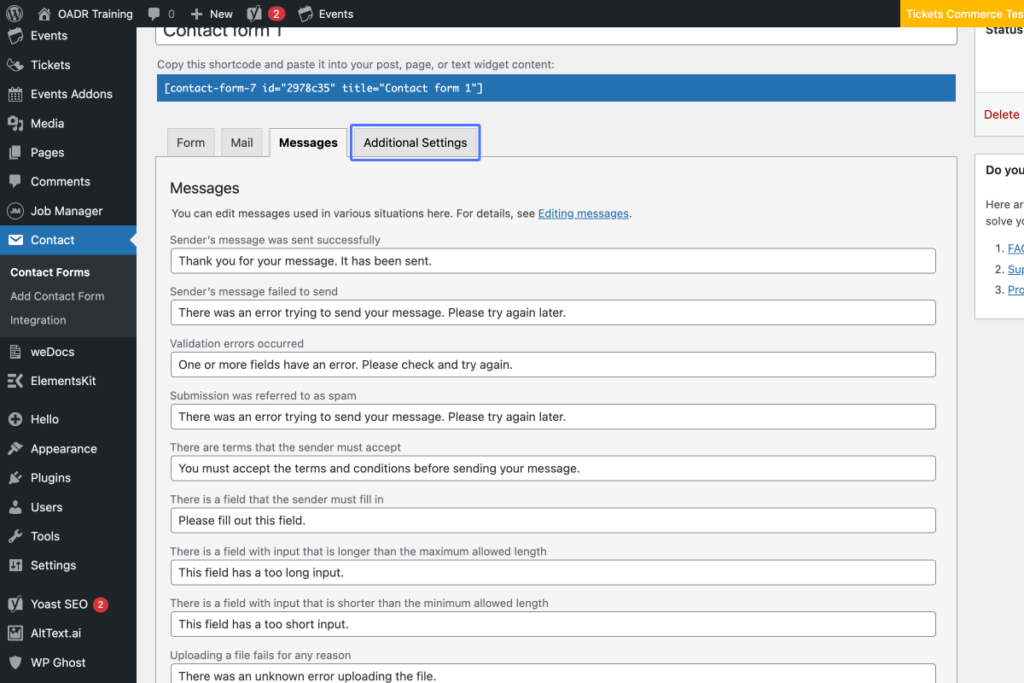Open Events label in sidebar menu
The width and height of the screenshot is (1024, 683).
click(x=49, y=35)
